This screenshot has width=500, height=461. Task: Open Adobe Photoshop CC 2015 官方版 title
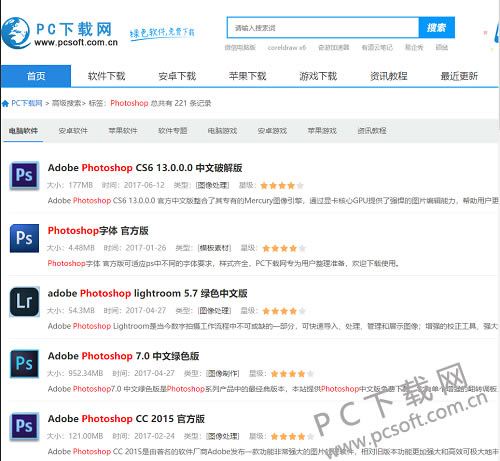pos(126,419)
